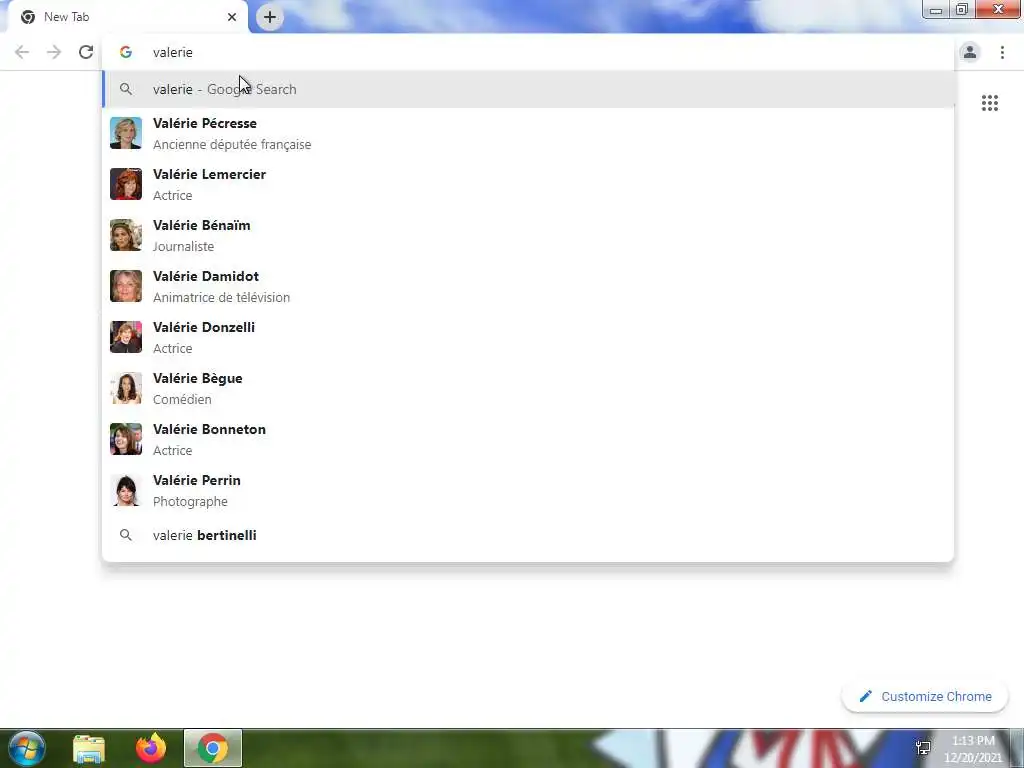Open the Windows Start menu
The height and width of the screenshot is (768, 1024).
(26, 748)
